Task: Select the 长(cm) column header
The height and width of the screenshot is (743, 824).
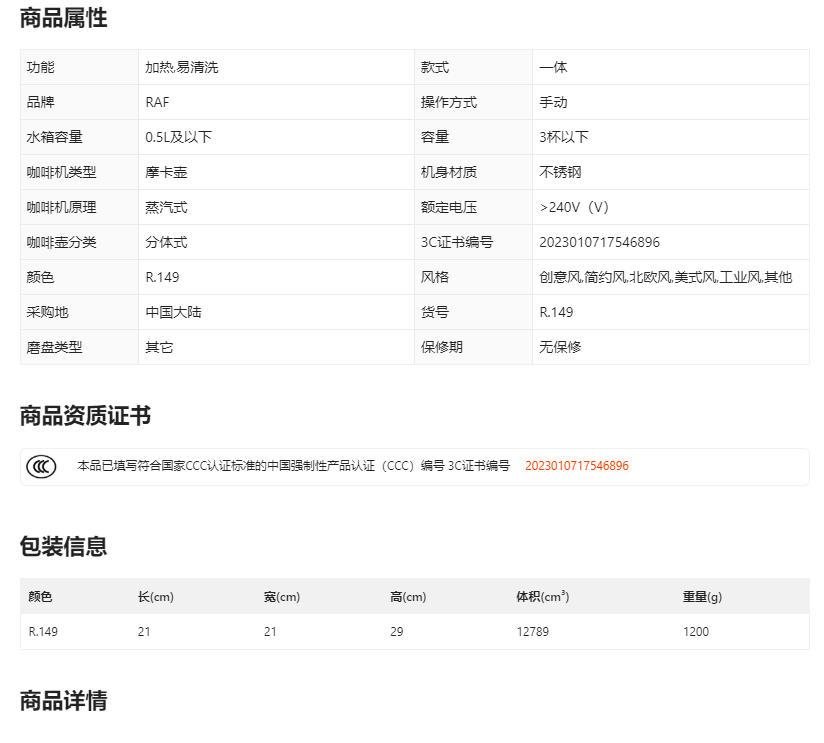Action: pos(155,597)
